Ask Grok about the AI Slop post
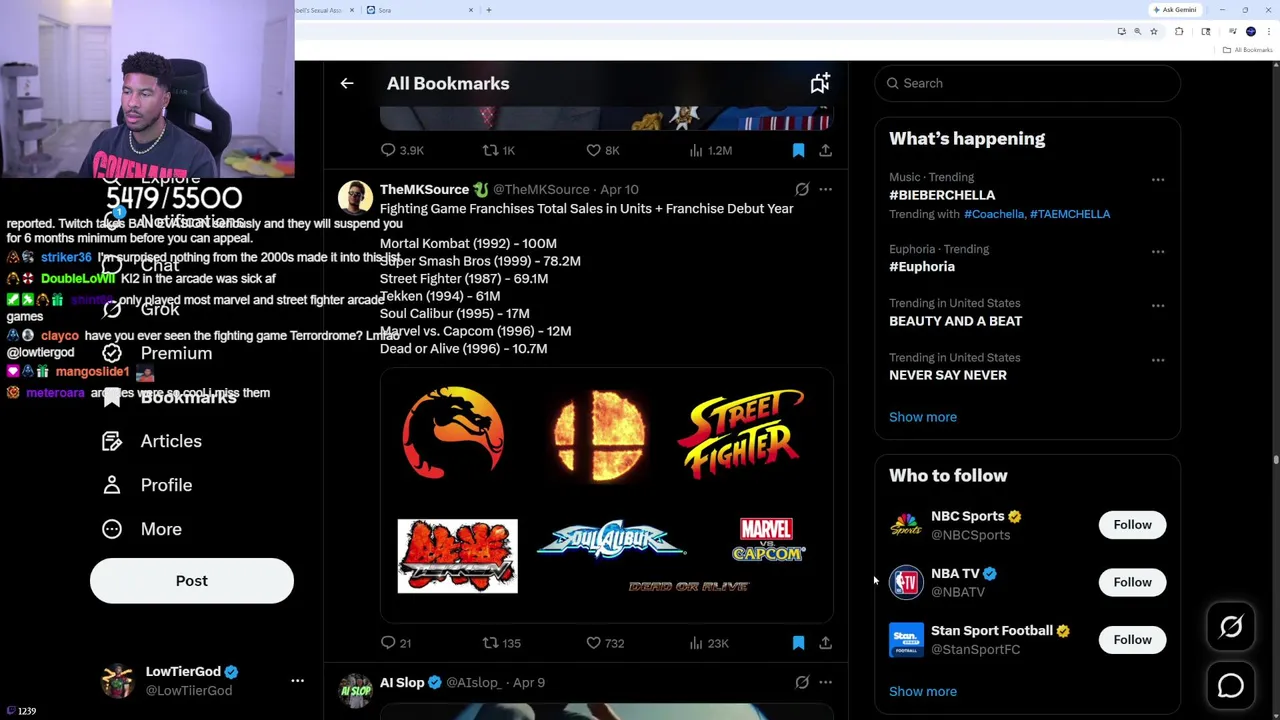The width and height of the screenshot is (1280, 720). click(x=802, y=682)
